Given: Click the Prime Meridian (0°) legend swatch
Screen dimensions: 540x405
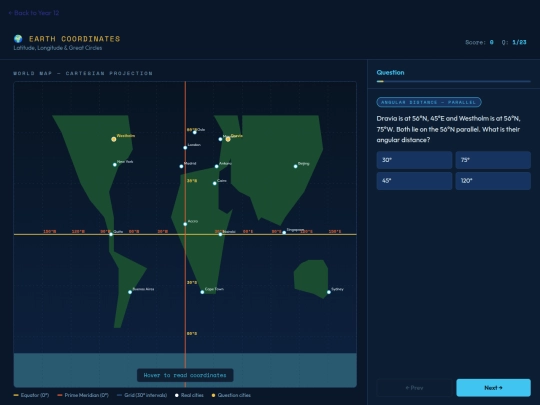Looking at the screenshot, I should [x=60, y=395].
